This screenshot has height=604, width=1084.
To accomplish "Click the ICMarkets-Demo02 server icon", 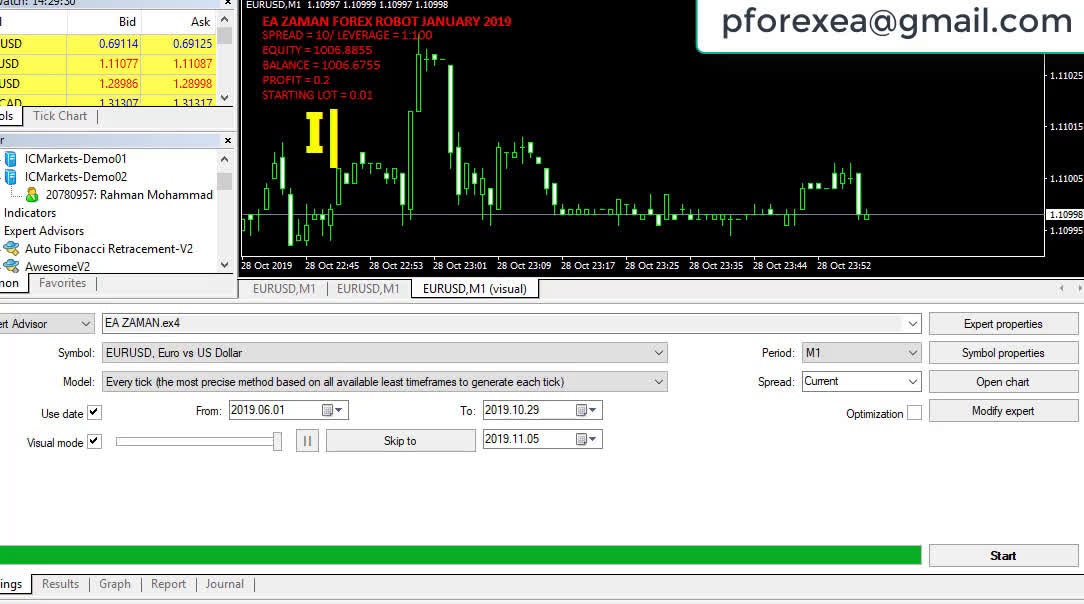I will [10, 177].
